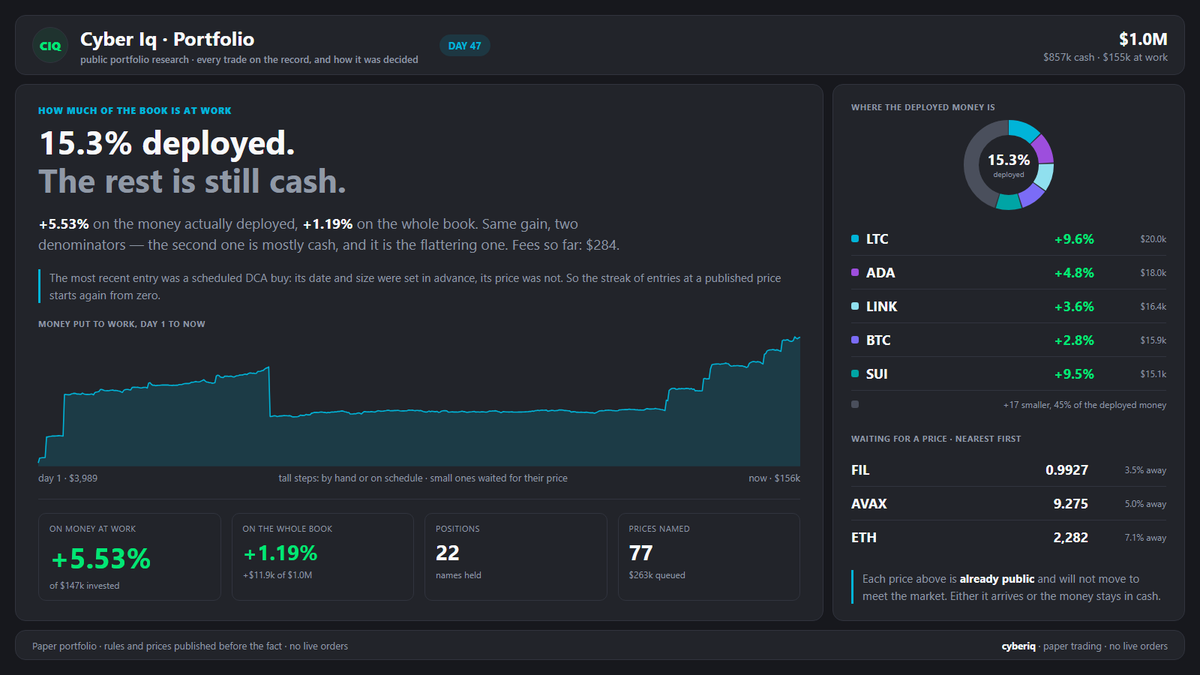Click the FIL target price 0.9927

[x=1067, y=470]
